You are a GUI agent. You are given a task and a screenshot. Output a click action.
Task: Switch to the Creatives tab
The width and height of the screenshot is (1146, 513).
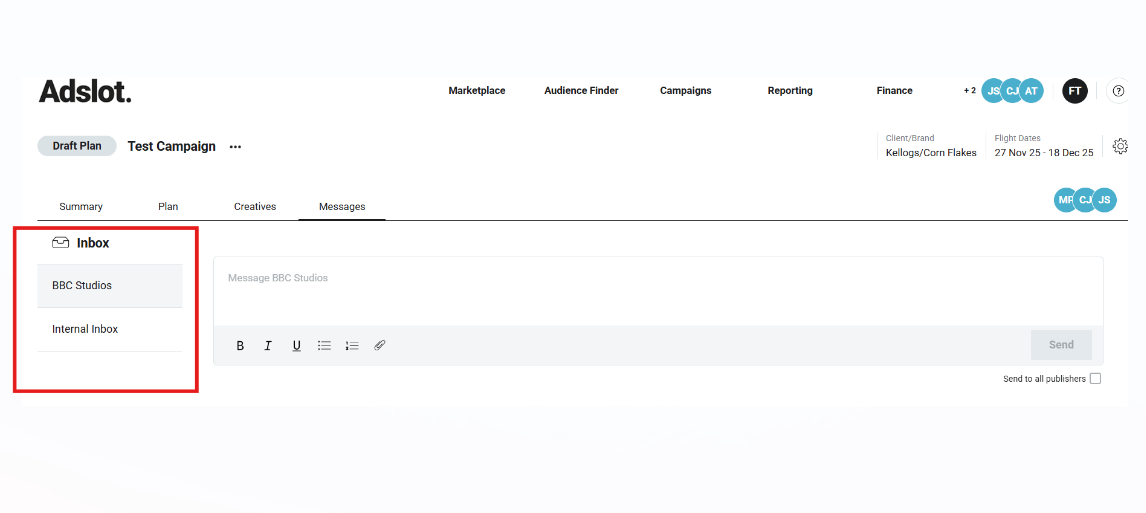pyautogui.click(x=255, y=207)
